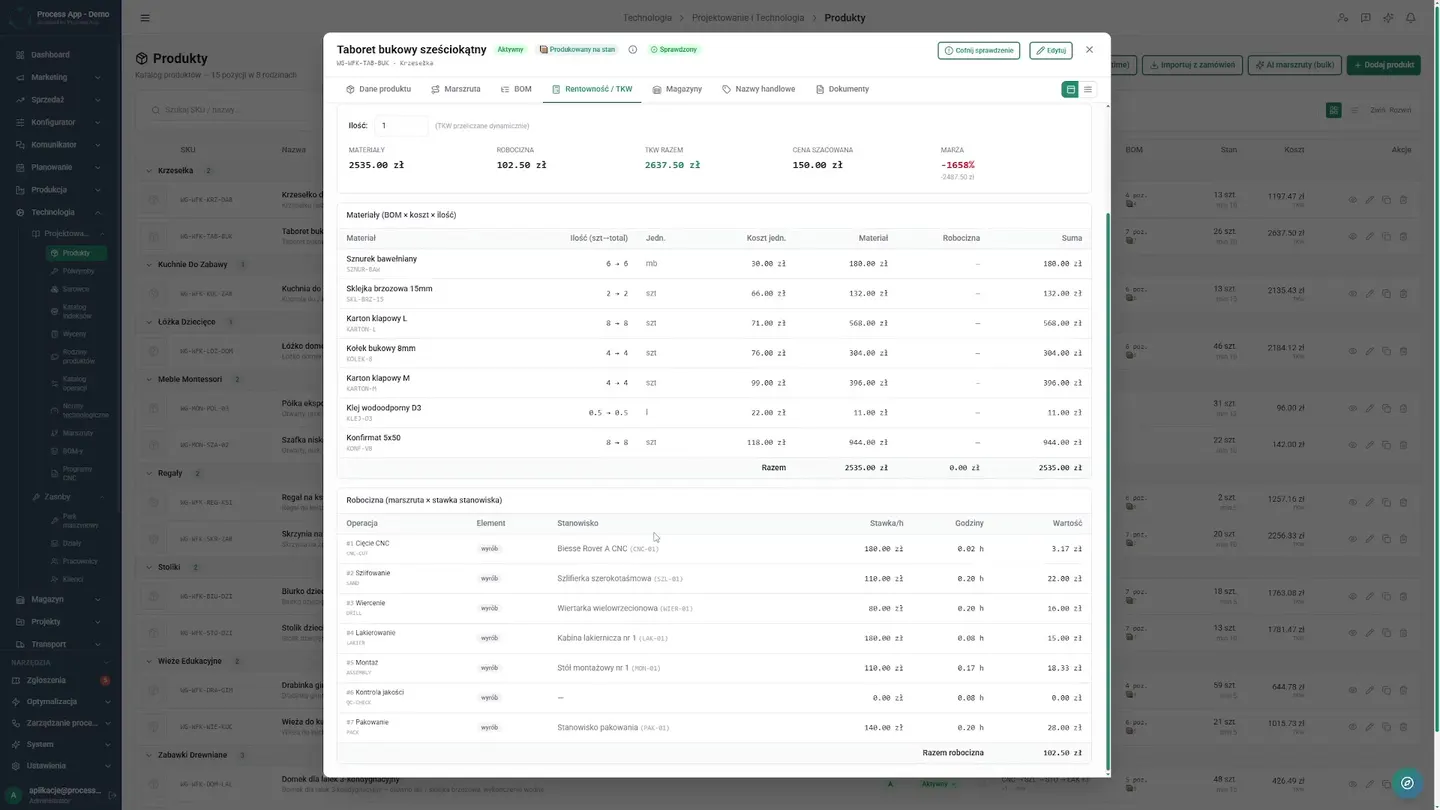This screenshot has width=1440, height=810.
Task: Select the Rentowność / TKW tab
Action: pyautogui.click(x=592, y=89)
